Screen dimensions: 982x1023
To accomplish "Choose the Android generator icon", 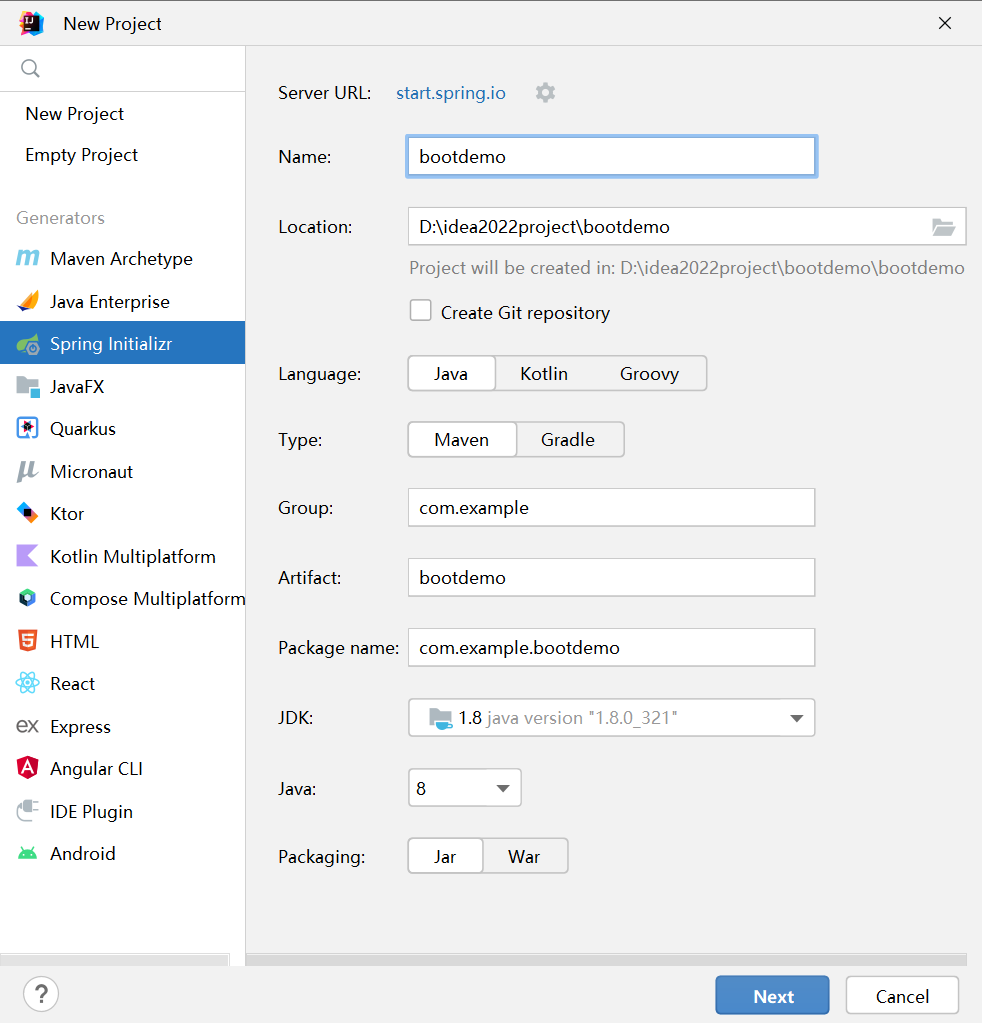I will pos(27,853).
